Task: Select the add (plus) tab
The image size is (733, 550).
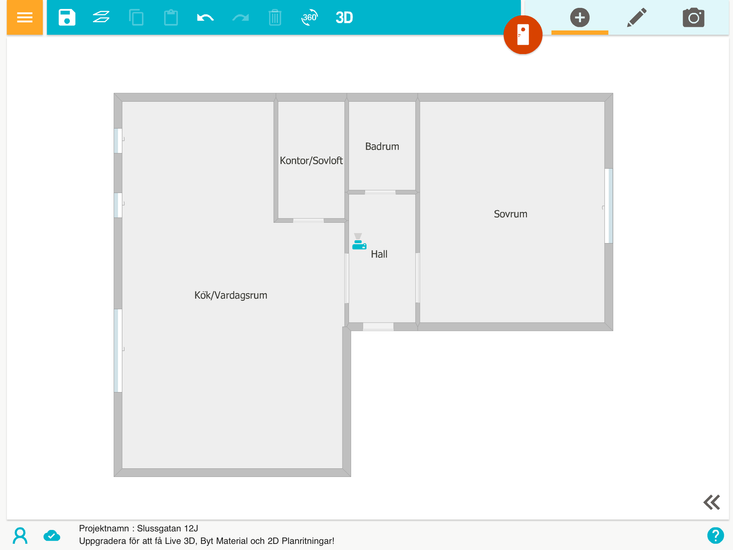Action: point(580,18)
